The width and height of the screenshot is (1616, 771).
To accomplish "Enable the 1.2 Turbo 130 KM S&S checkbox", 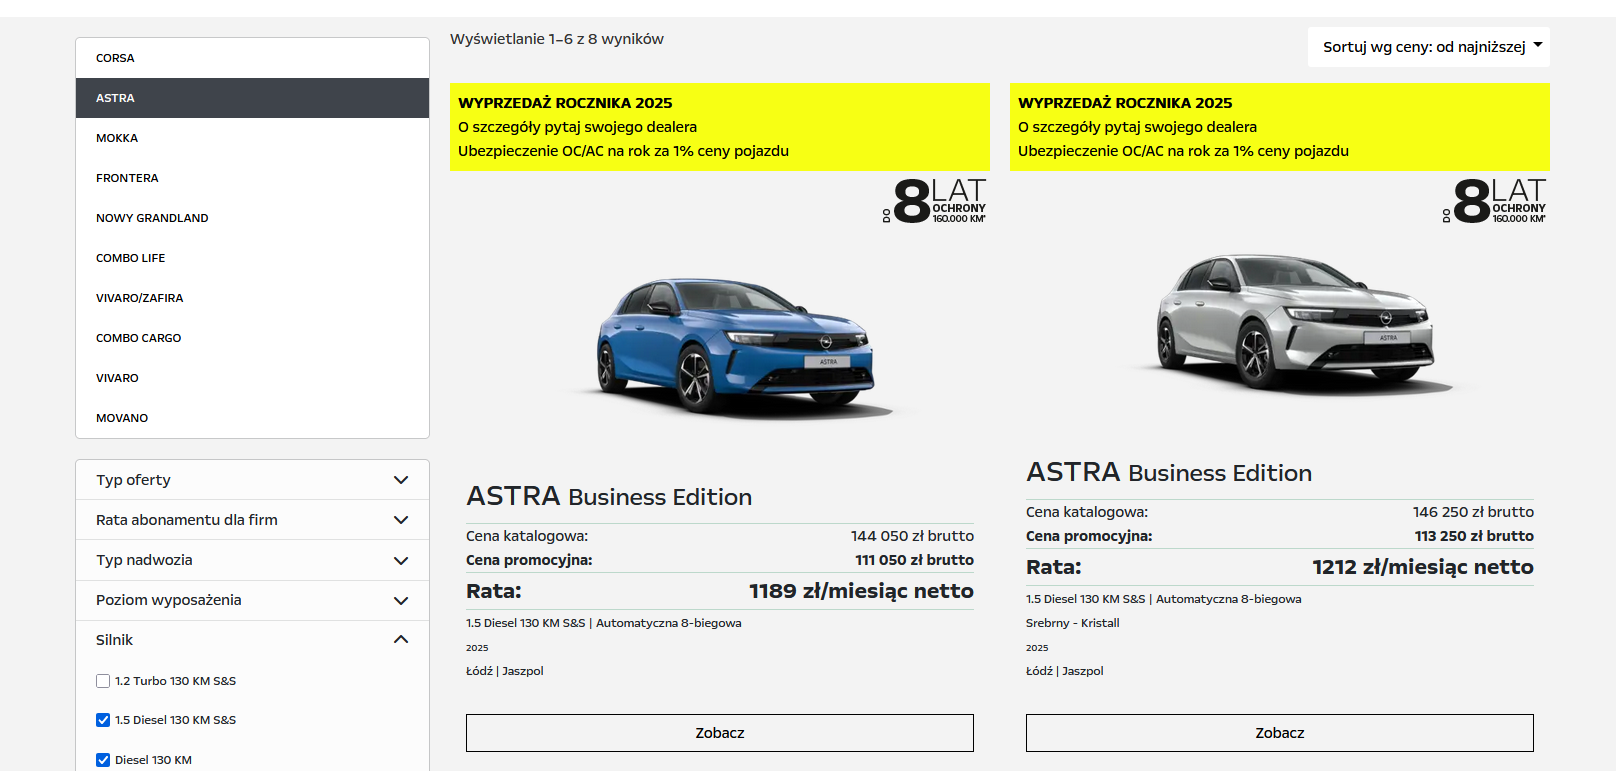I will (x=103, y=681).
